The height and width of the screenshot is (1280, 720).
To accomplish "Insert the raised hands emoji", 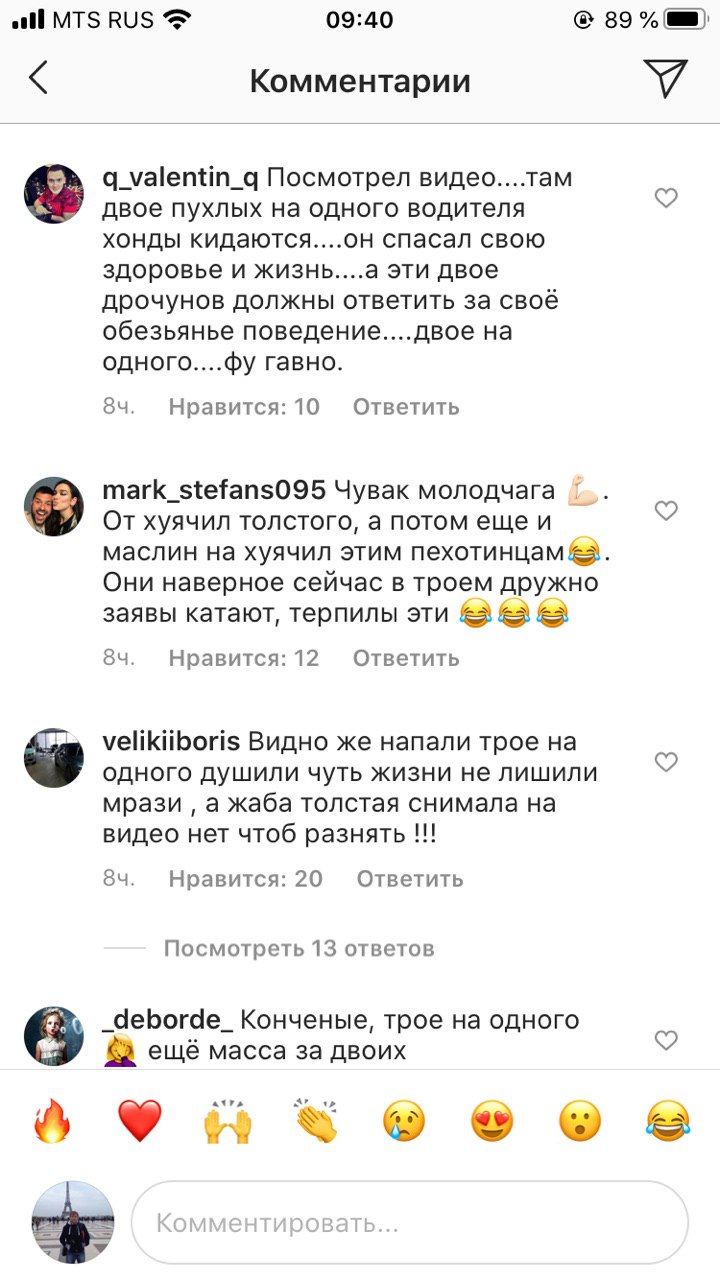I will click(228, 1121).
